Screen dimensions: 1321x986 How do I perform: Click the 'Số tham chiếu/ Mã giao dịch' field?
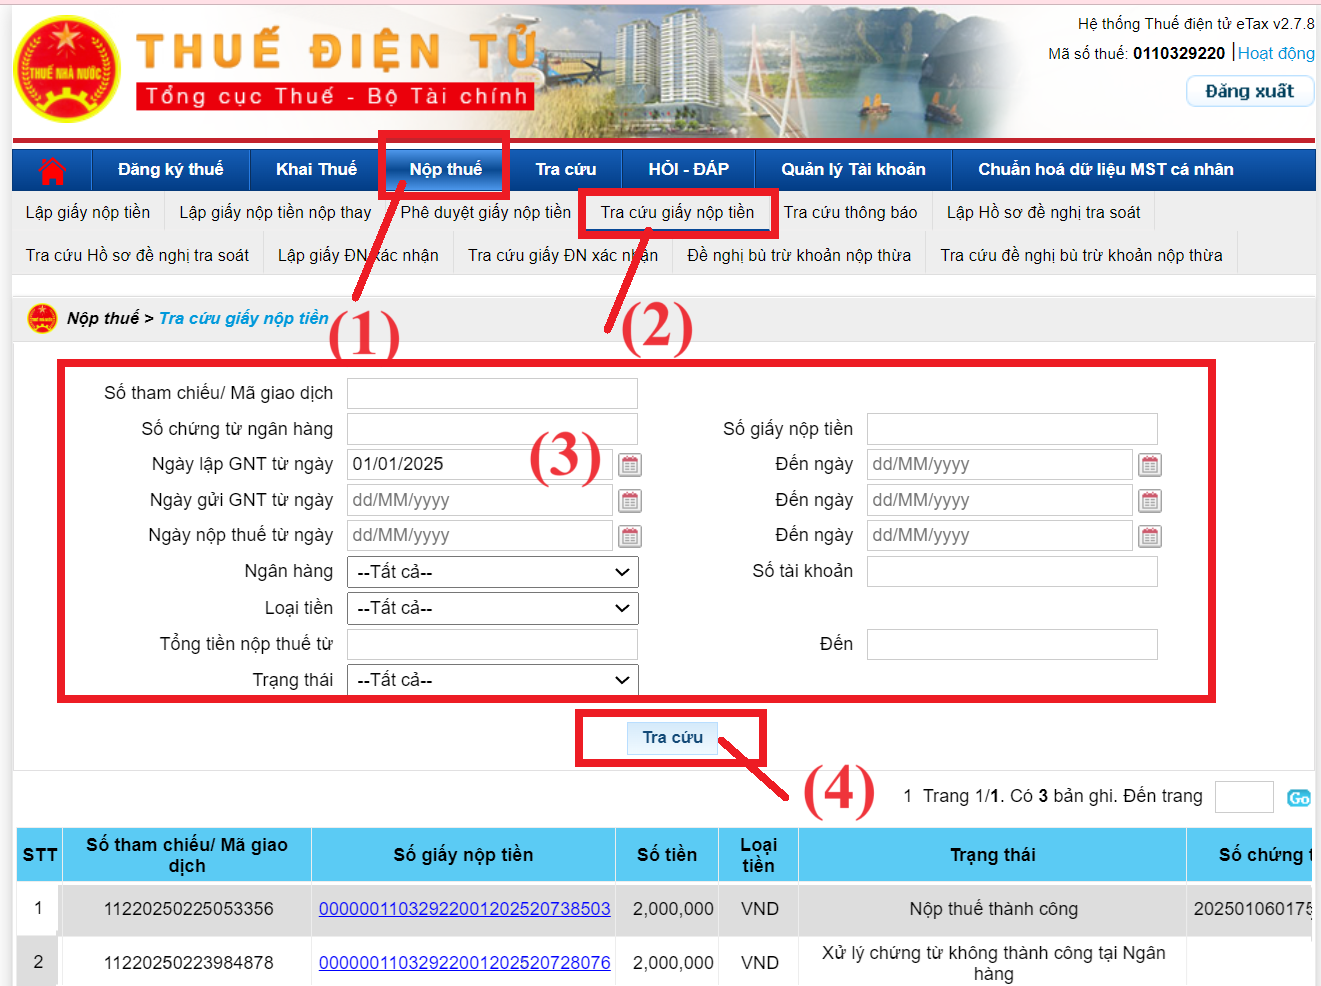[x=492, y=393]
